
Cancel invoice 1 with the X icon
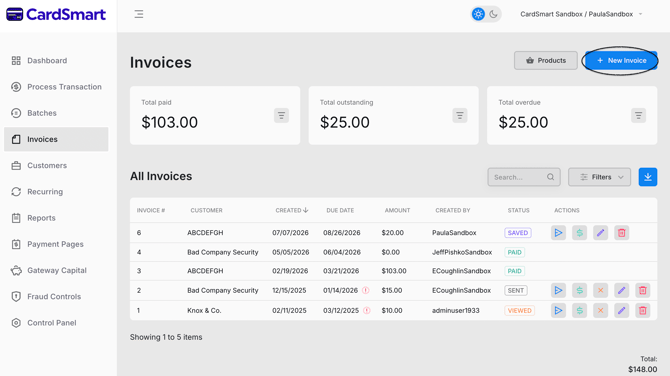point(600,311)
